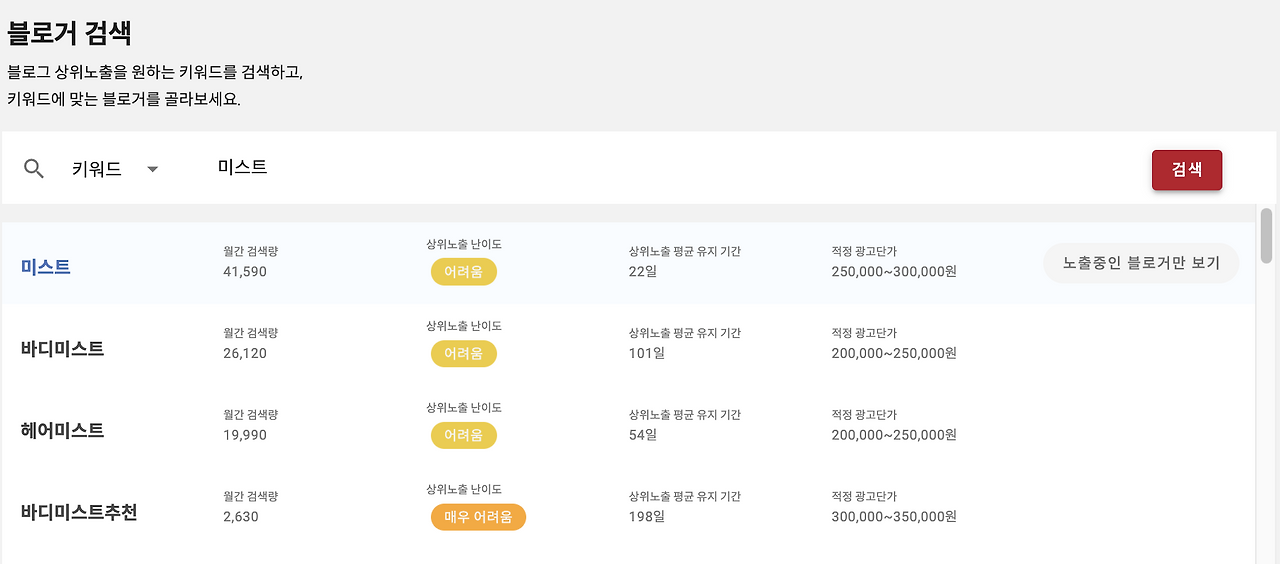Click ad price 300,000~350,000원
This screenshot has width=1280, height=564.
pos(894,517)
